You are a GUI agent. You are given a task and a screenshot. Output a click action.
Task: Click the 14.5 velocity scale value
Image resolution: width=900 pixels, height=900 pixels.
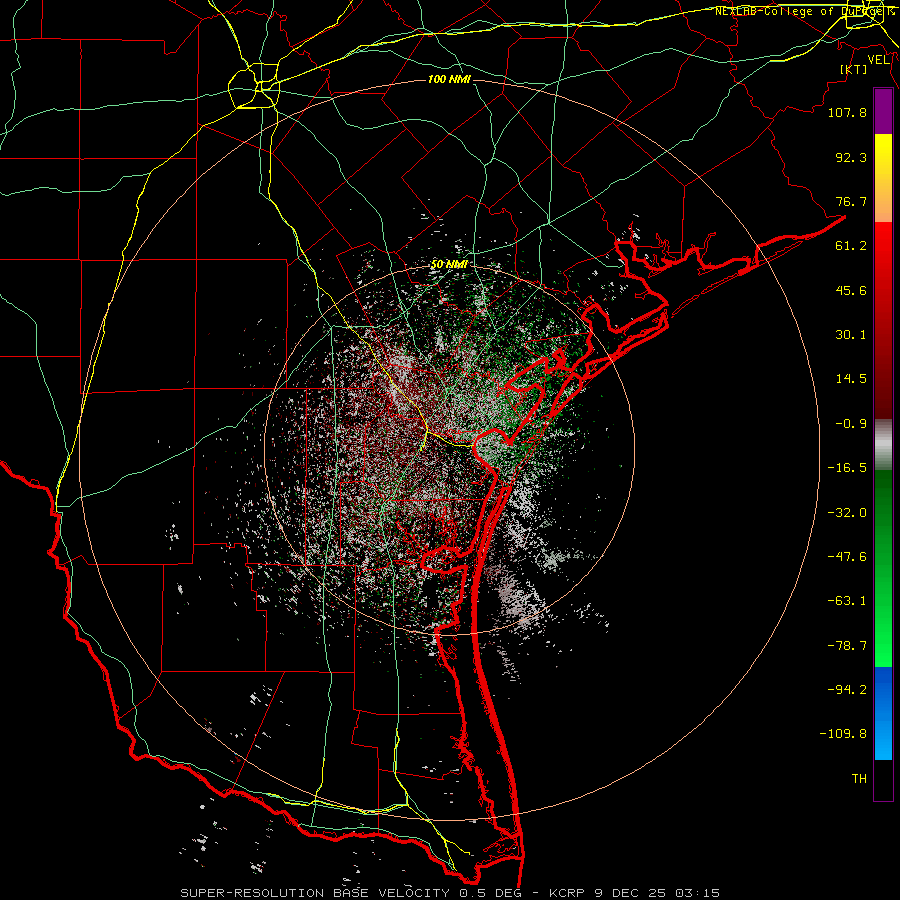pos(851,379)
